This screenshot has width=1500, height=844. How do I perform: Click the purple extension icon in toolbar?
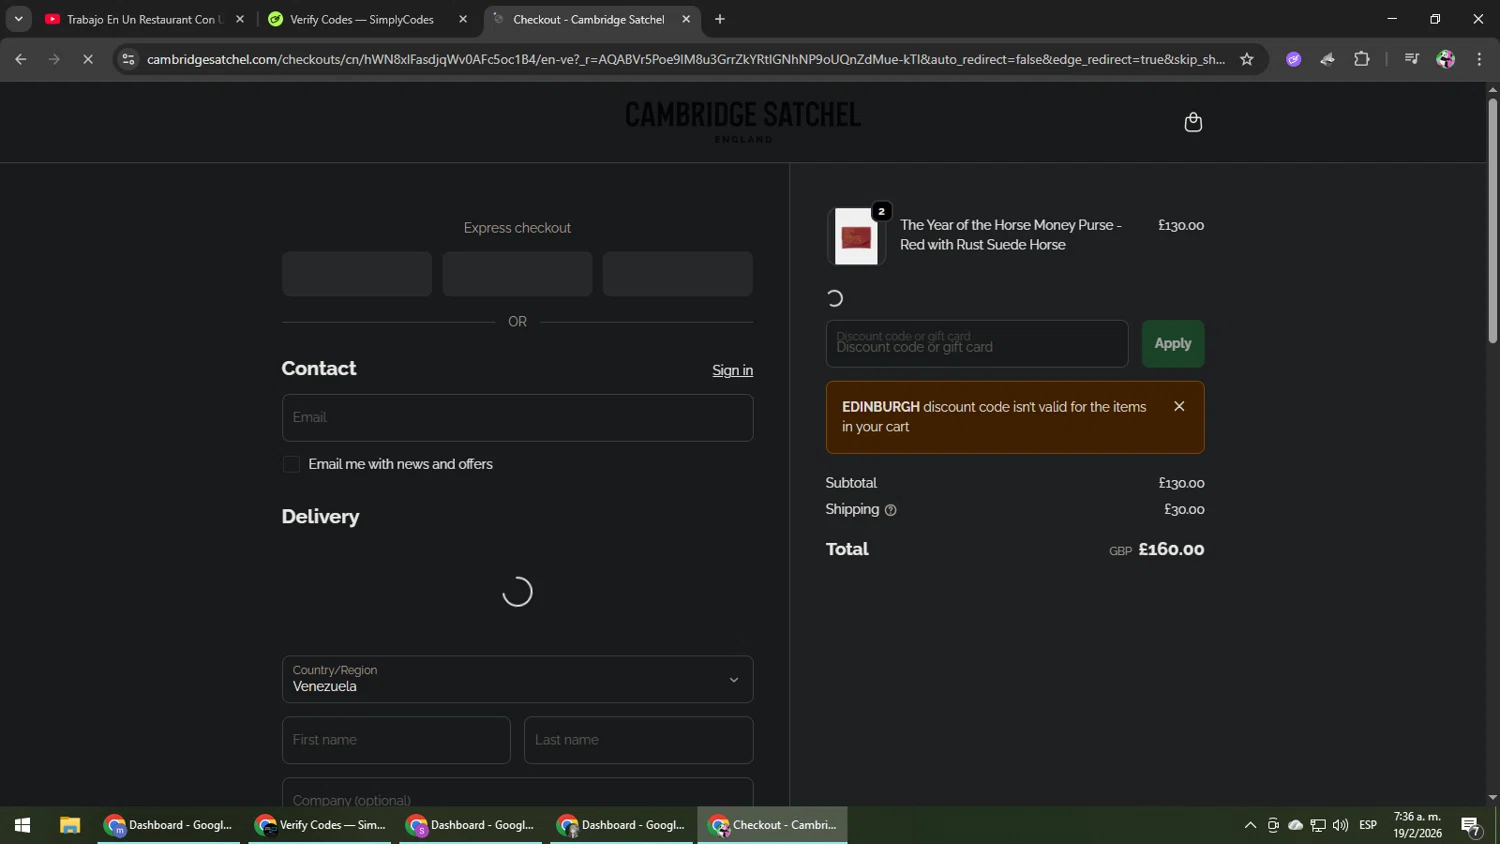coord(1293,59)
